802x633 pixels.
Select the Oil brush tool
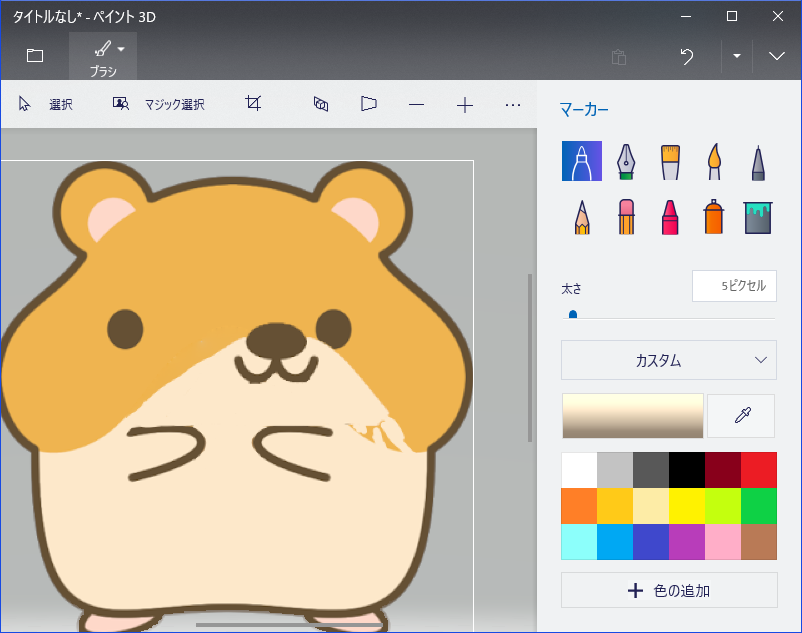pyautogui.click(x=670, y=162)
